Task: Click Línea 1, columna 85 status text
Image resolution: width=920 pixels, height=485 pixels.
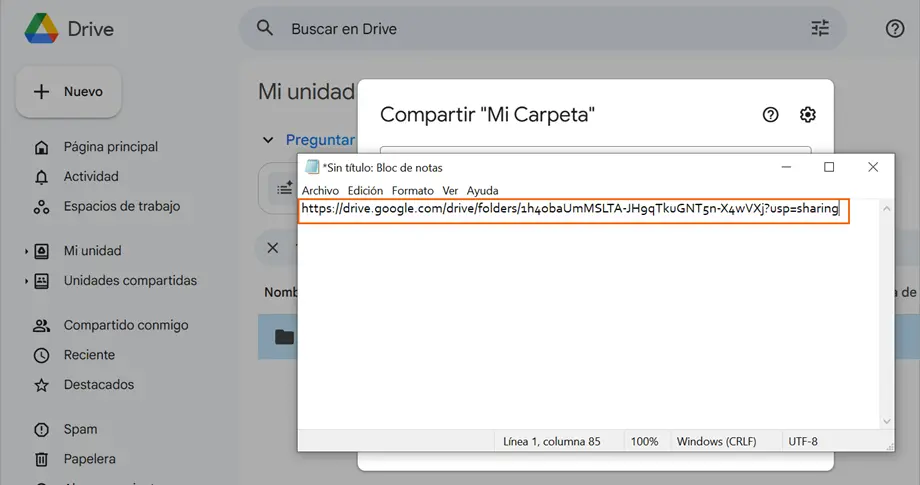Action: (x=552, y=442)
